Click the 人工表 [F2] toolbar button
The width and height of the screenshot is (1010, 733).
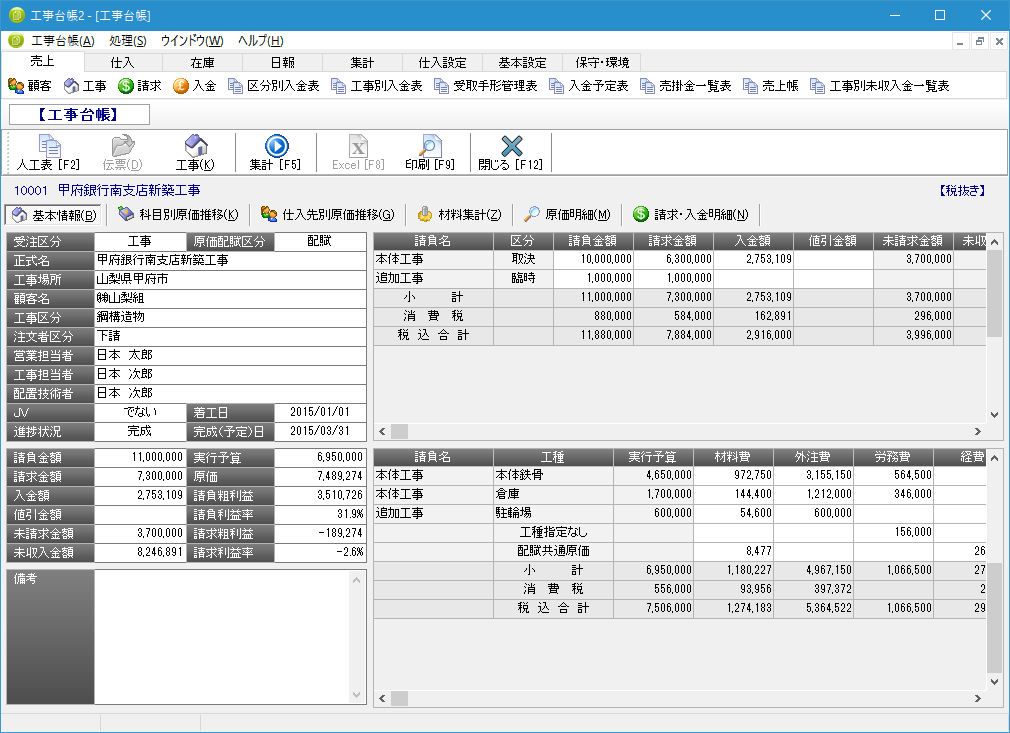coord(48,153)
